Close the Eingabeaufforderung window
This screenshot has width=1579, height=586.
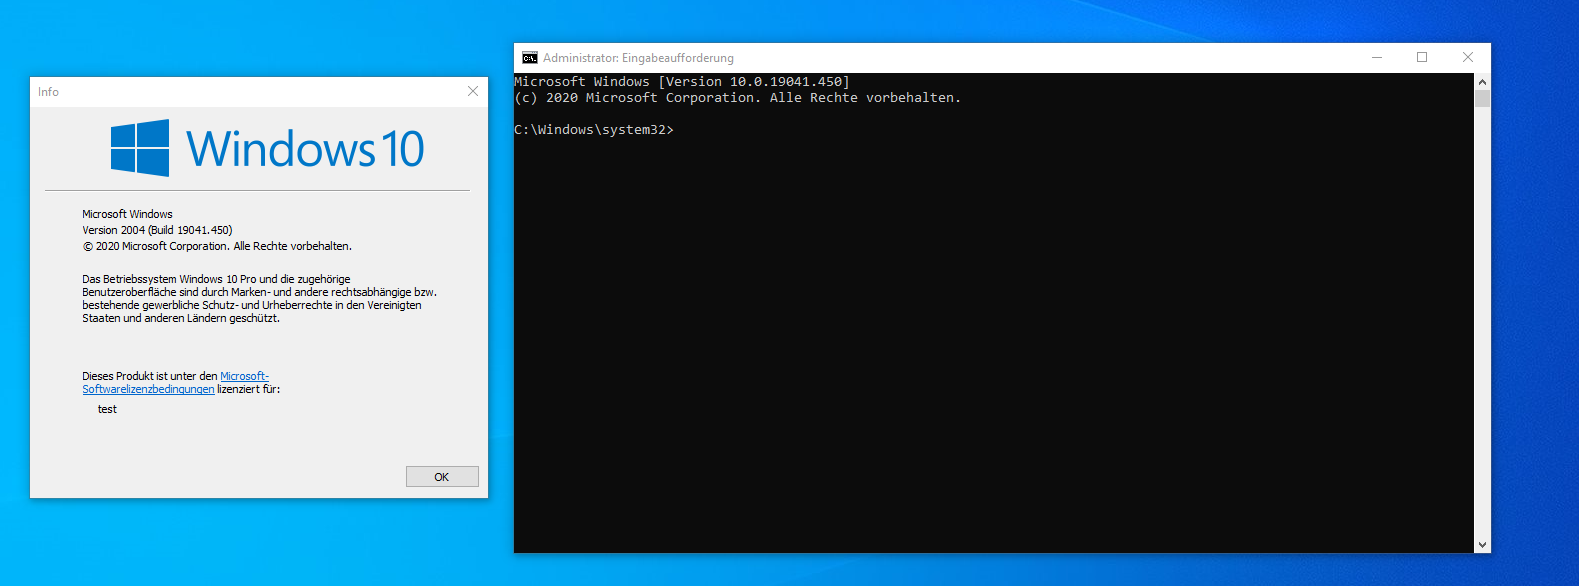[1468, 57]
